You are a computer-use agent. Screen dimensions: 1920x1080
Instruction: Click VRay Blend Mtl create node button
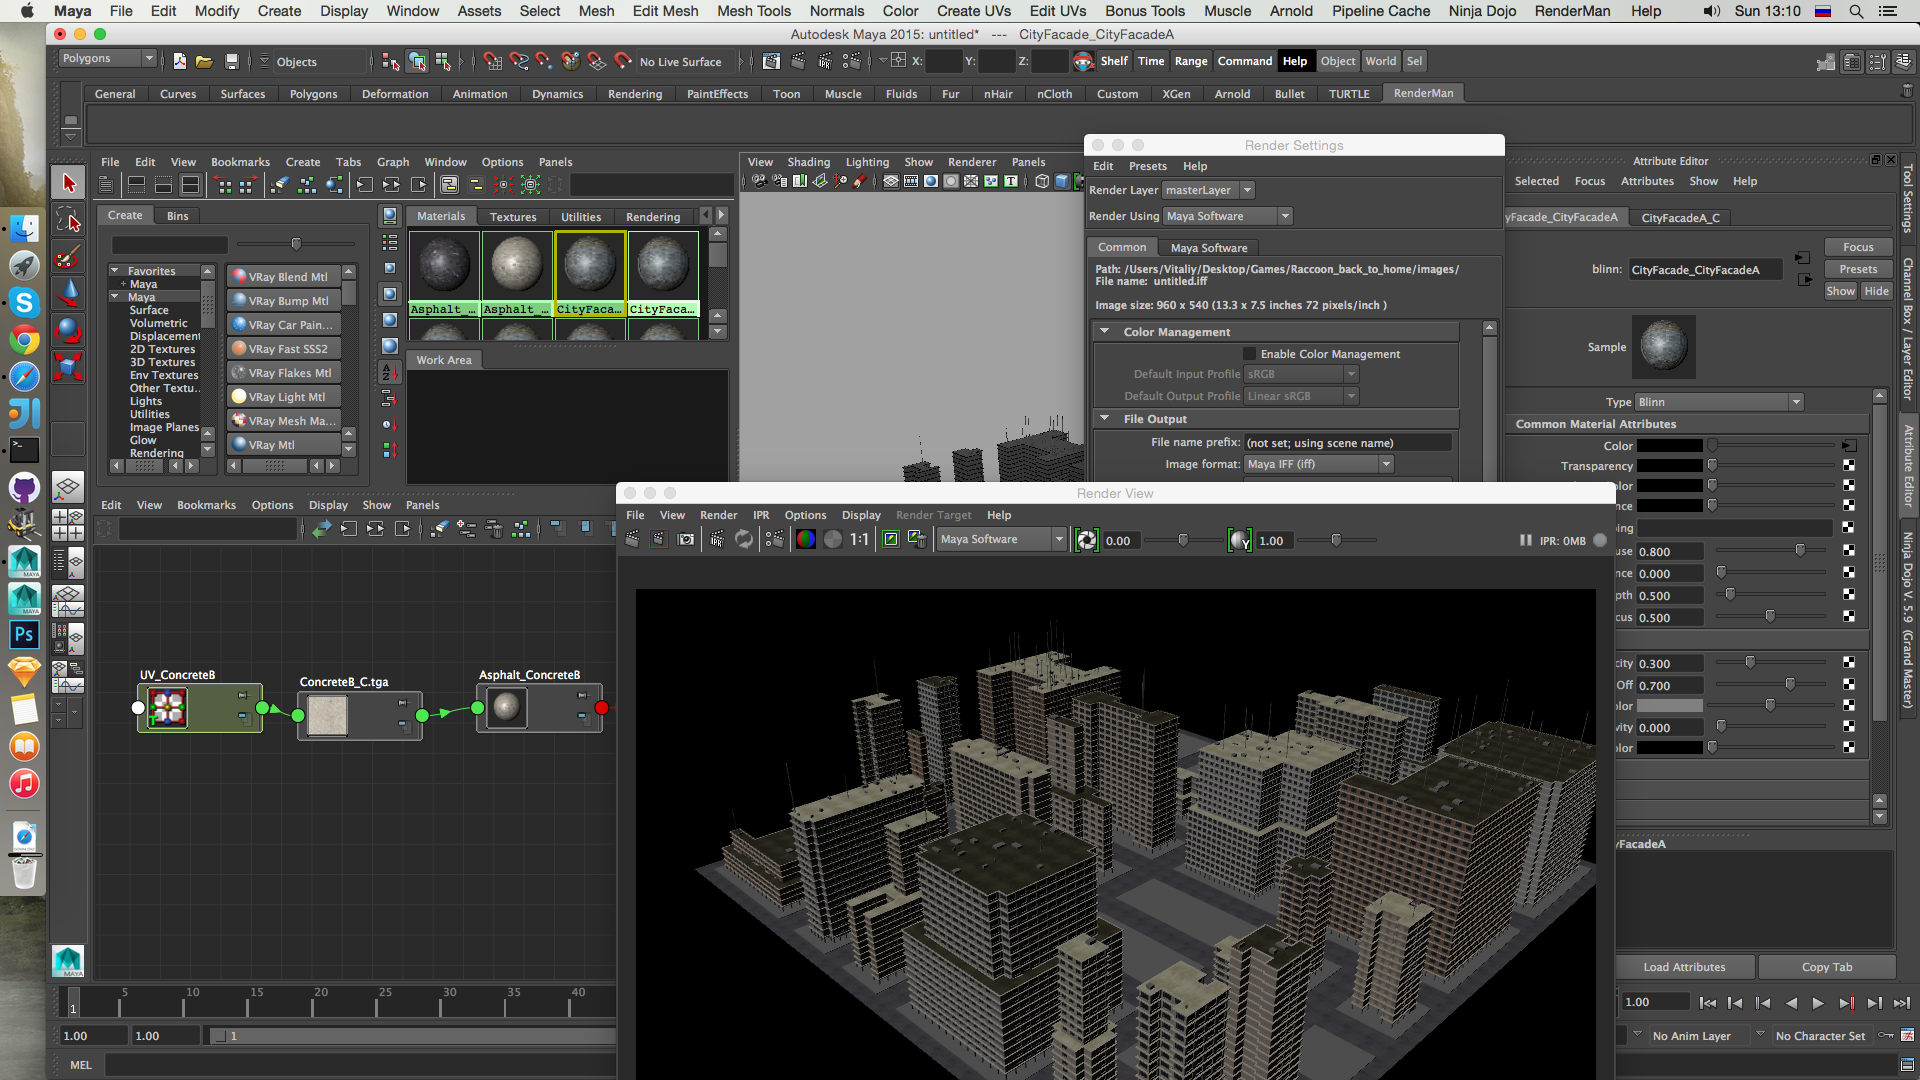[284, 277]
